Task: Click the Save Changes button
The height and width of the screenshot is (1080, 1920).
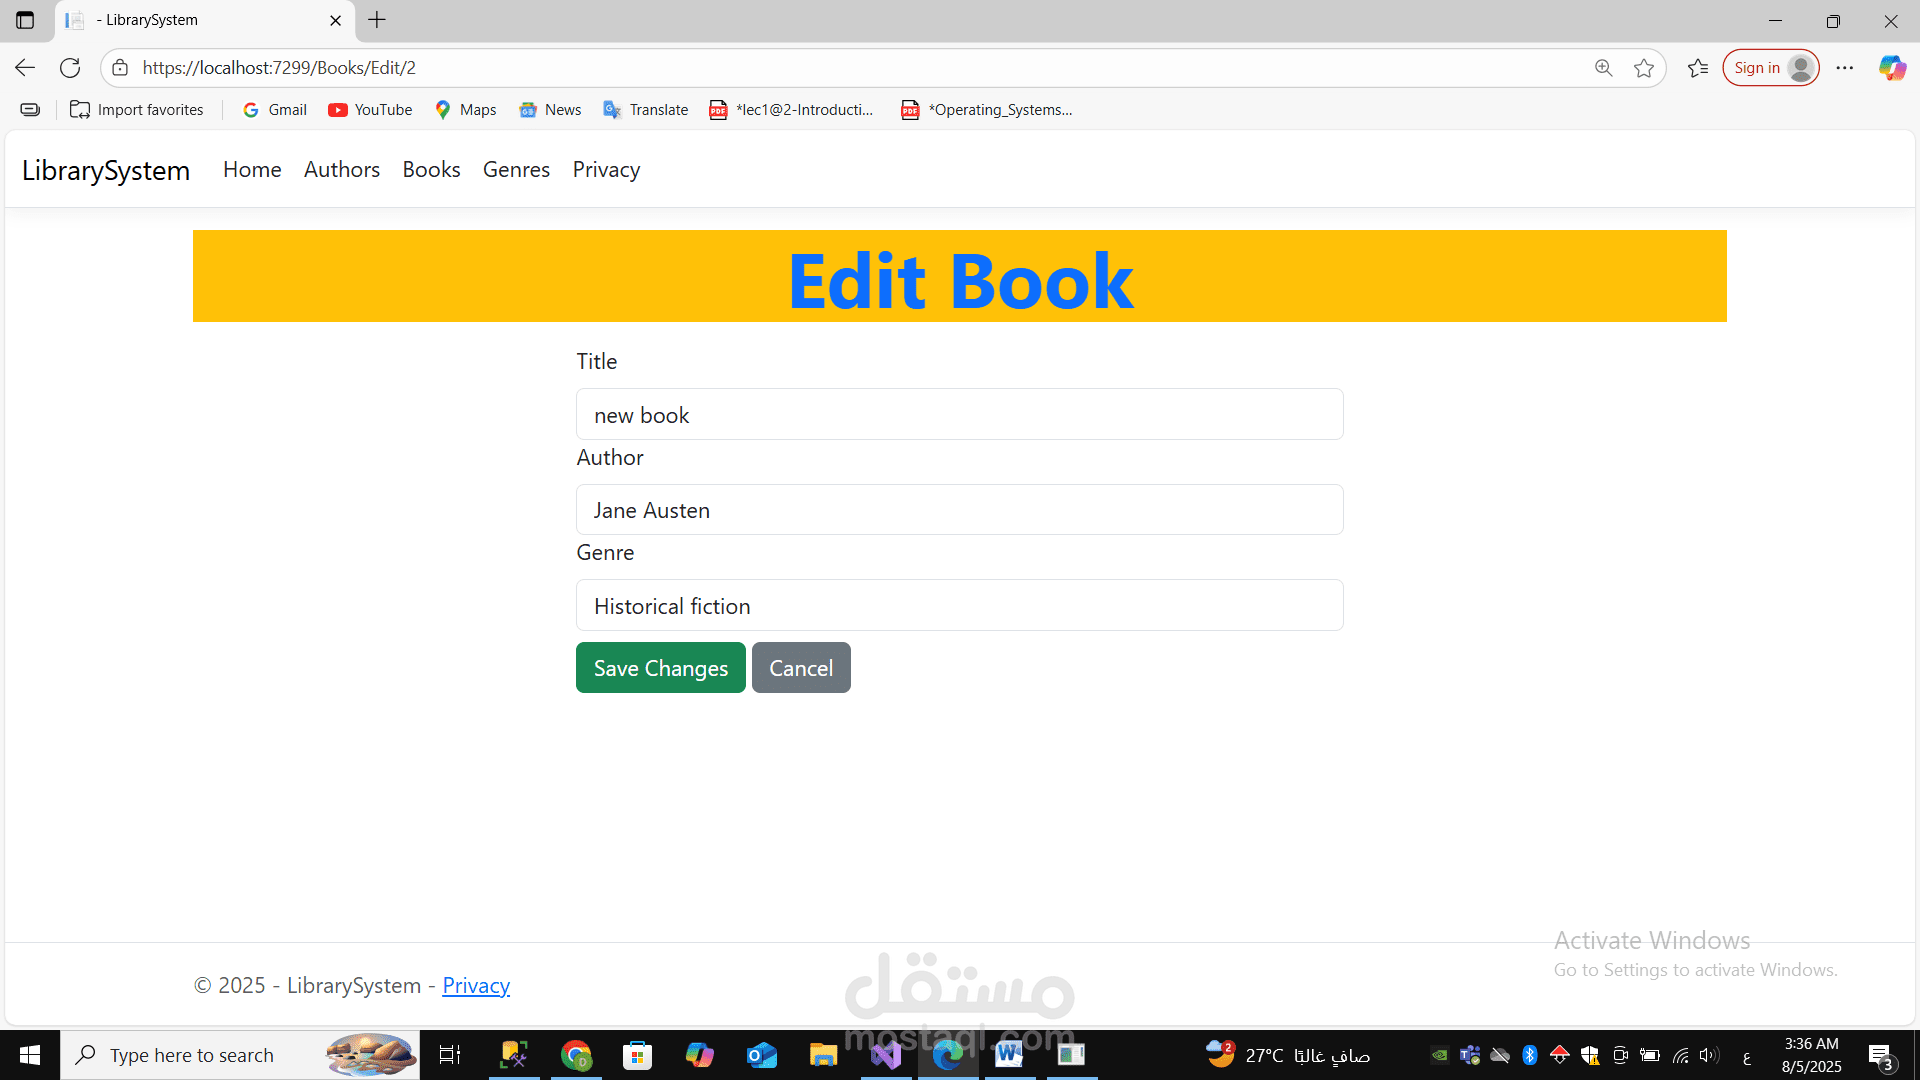Action: (x=660, y=668)
